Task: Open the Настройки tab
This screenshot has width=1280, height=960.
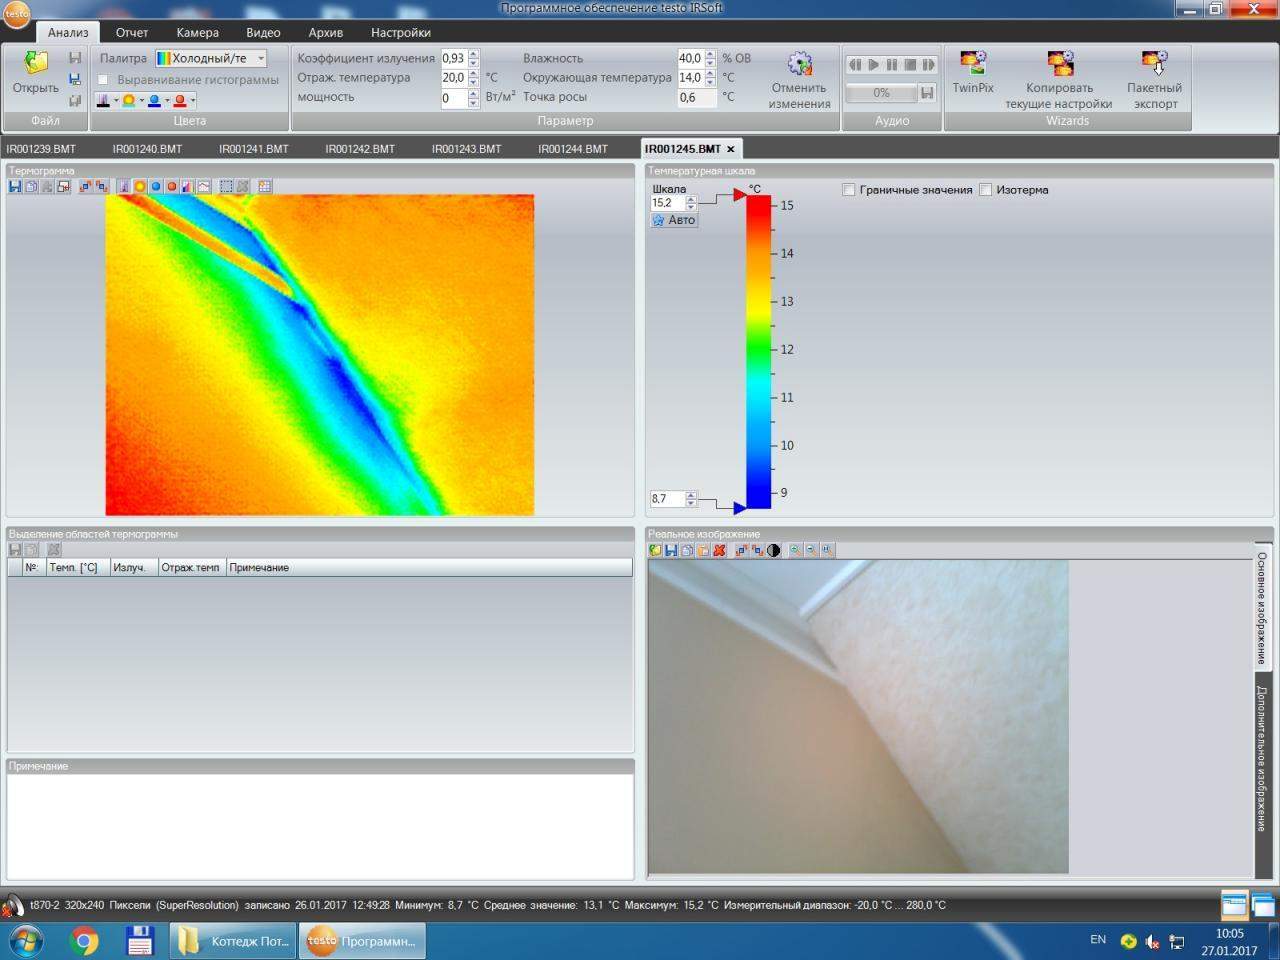Action: [x=400, y=32]
